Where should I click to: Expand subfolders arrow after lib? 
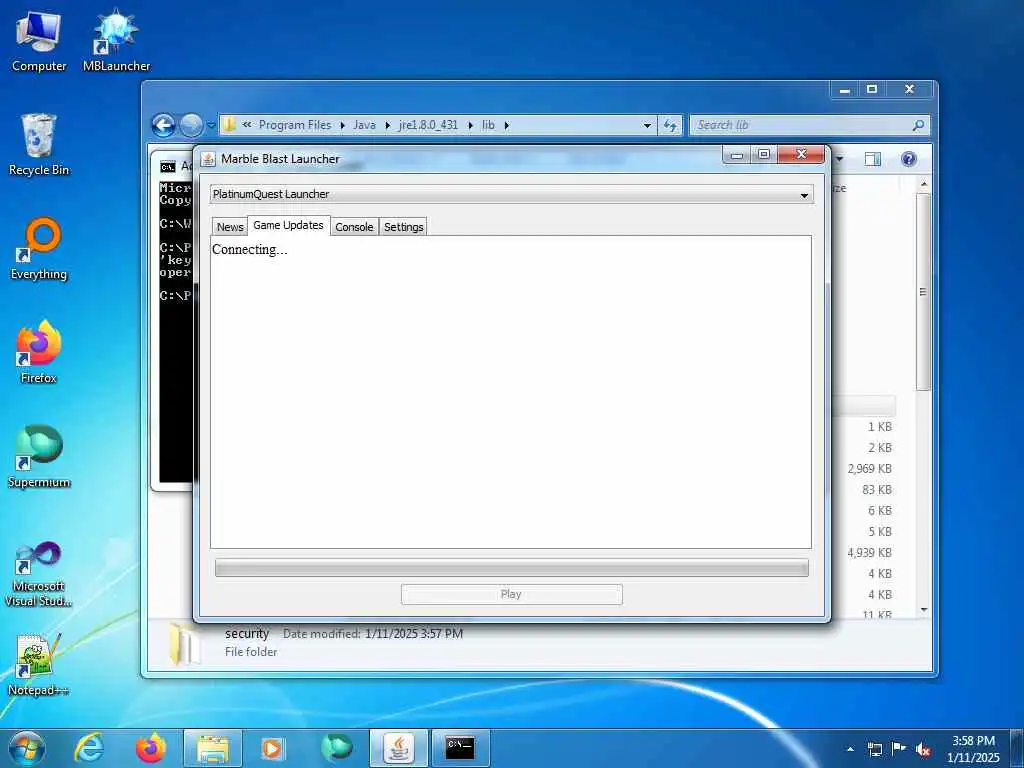pos(506,125)
